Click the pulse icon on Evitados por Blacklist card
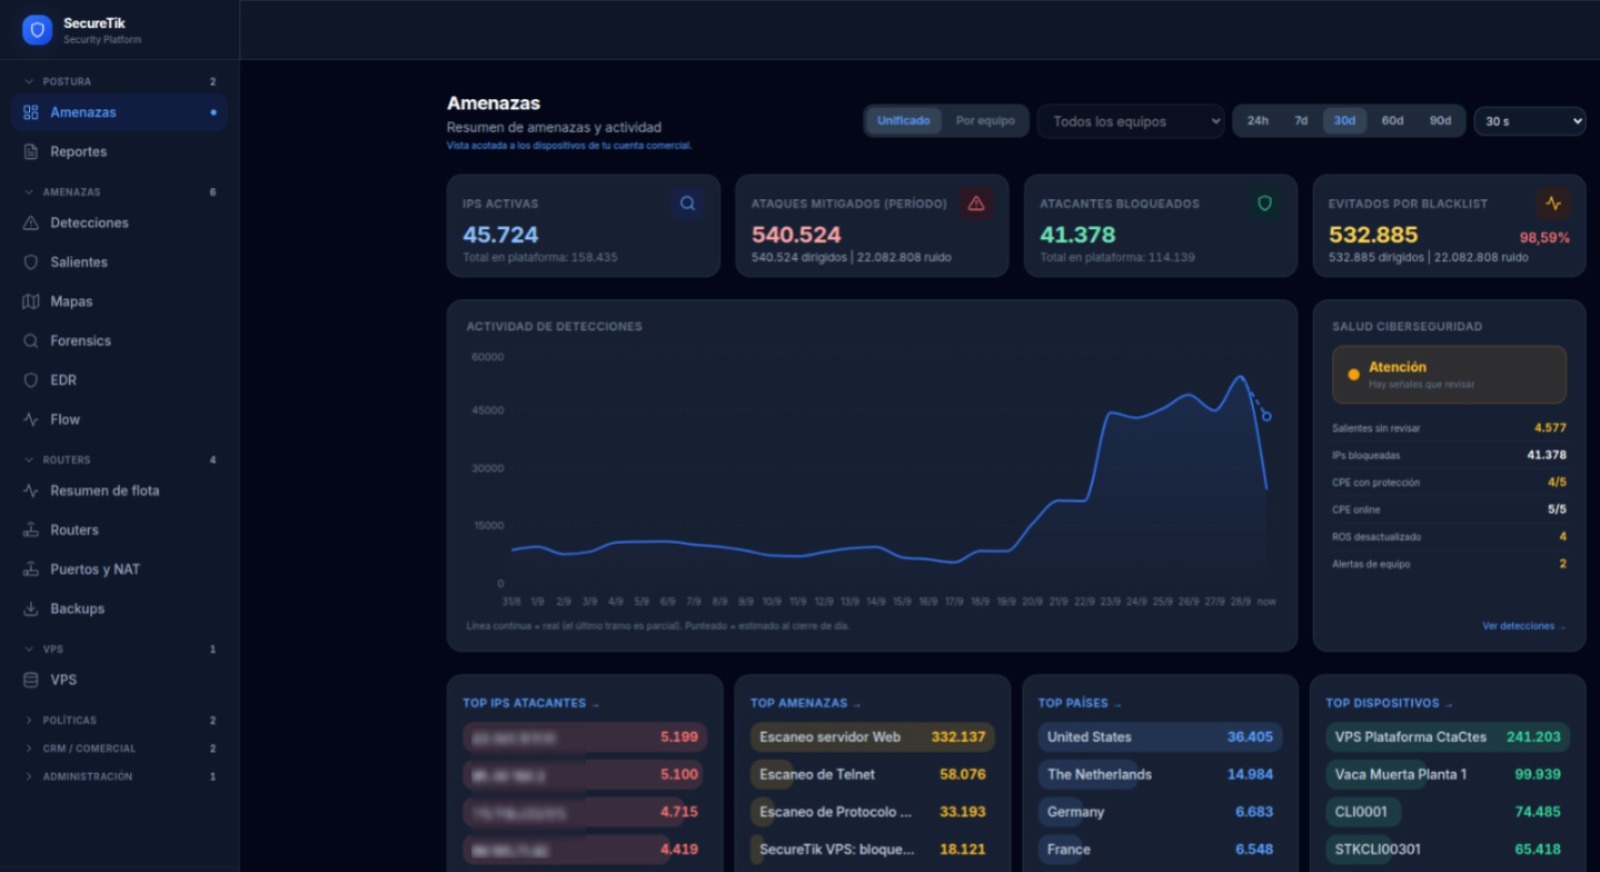 tap(1553, 203)
